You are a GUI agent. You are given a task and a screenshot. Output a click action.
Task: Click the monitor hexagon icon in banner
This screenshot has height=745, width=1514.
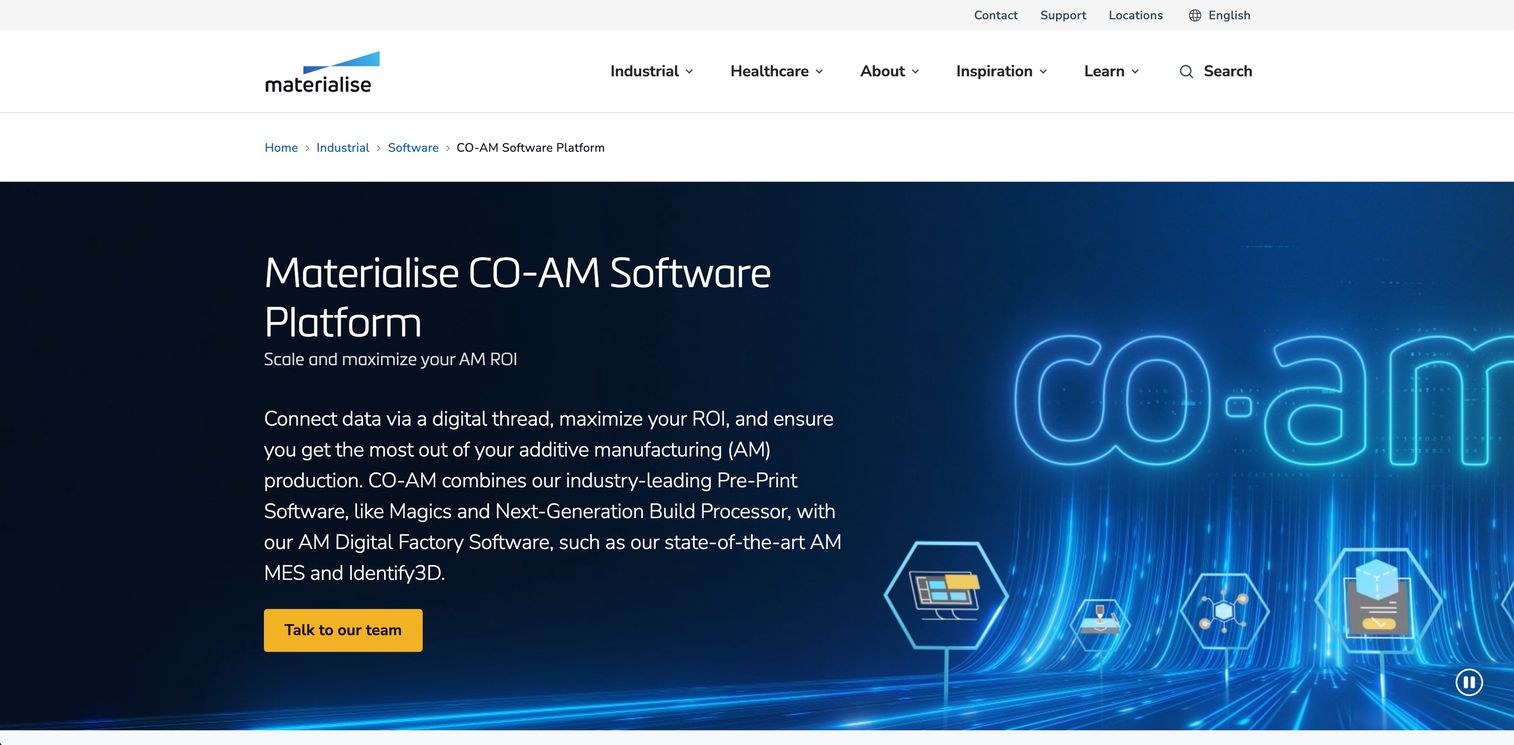tap(945, 595)
